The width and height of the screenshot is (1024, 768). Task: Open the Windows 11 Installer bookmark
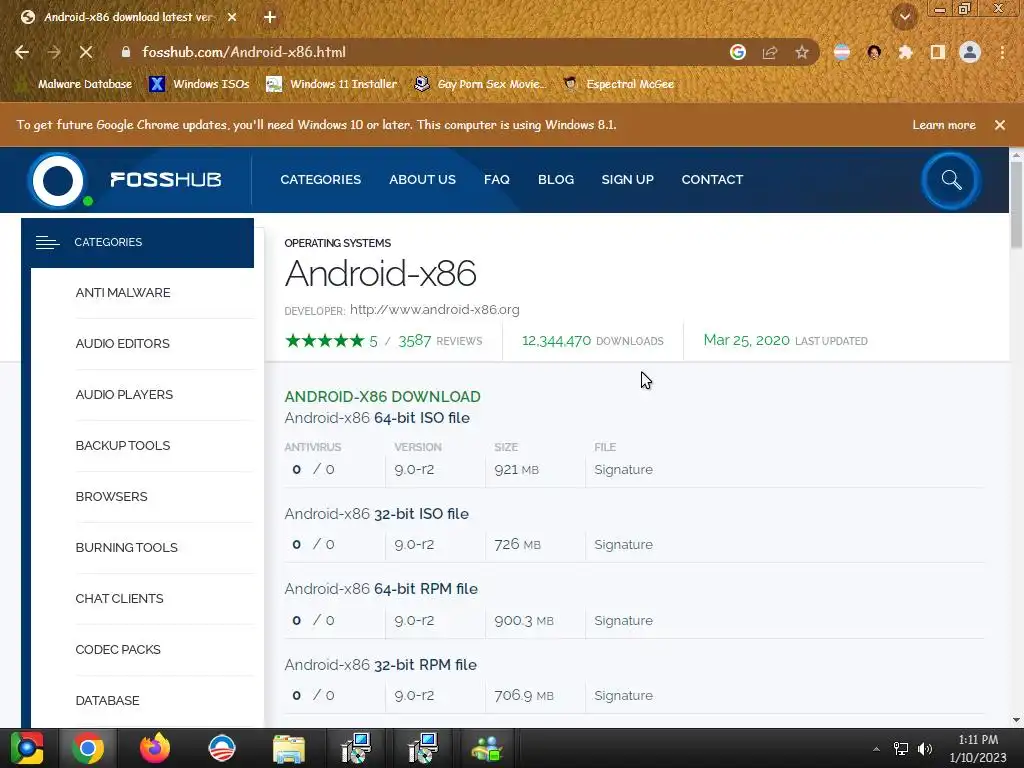(332, 84)
